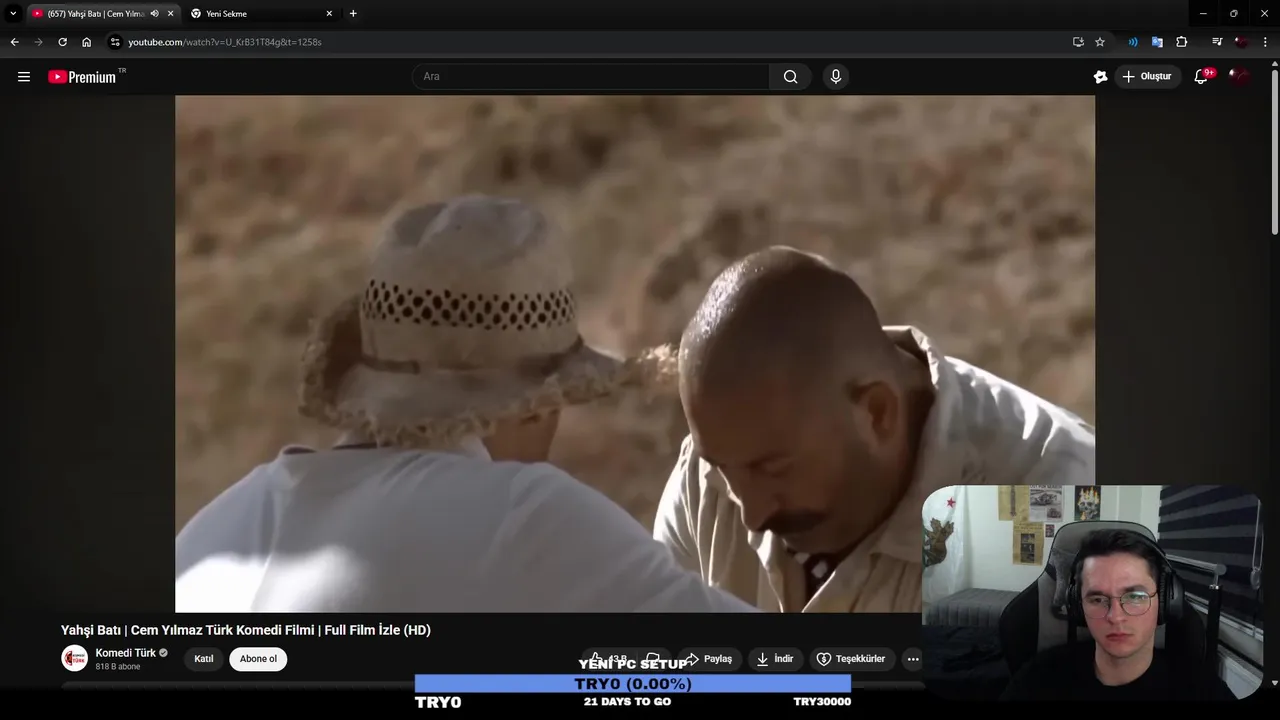Open the Chrome profile avatar

(1240, 42)
